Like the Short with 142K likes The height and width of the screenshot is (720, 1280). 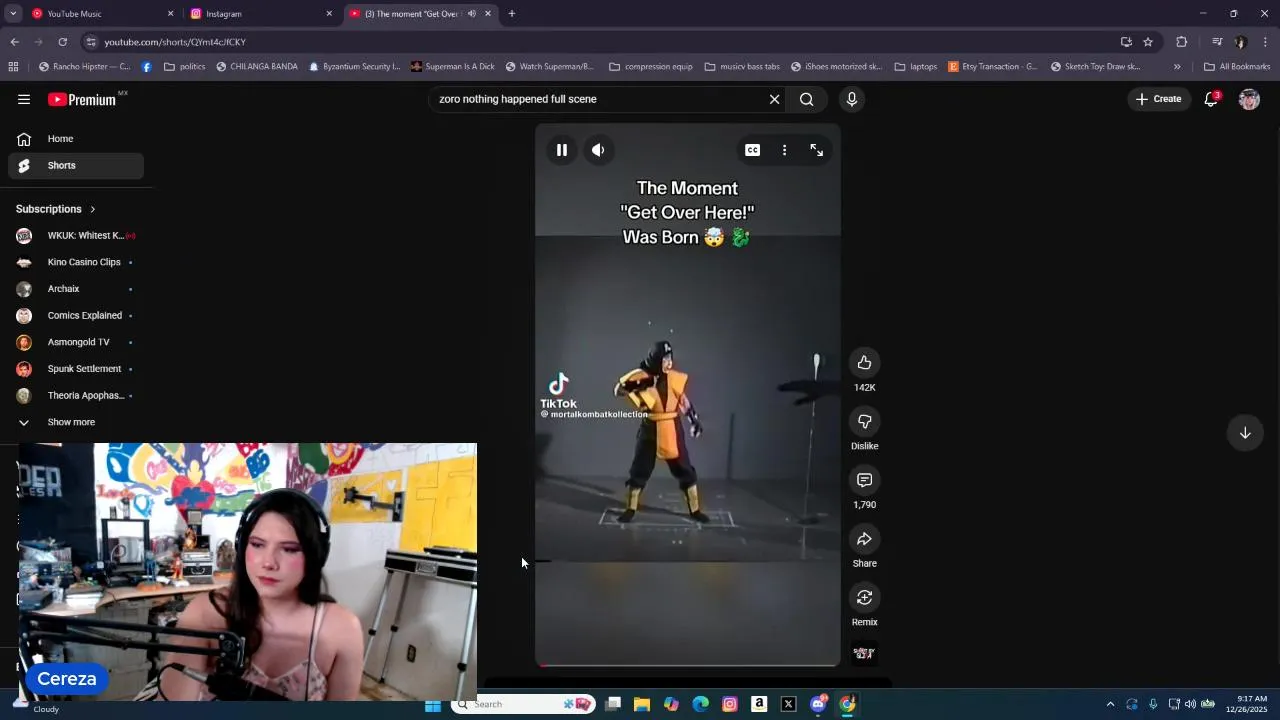[864, 363]
